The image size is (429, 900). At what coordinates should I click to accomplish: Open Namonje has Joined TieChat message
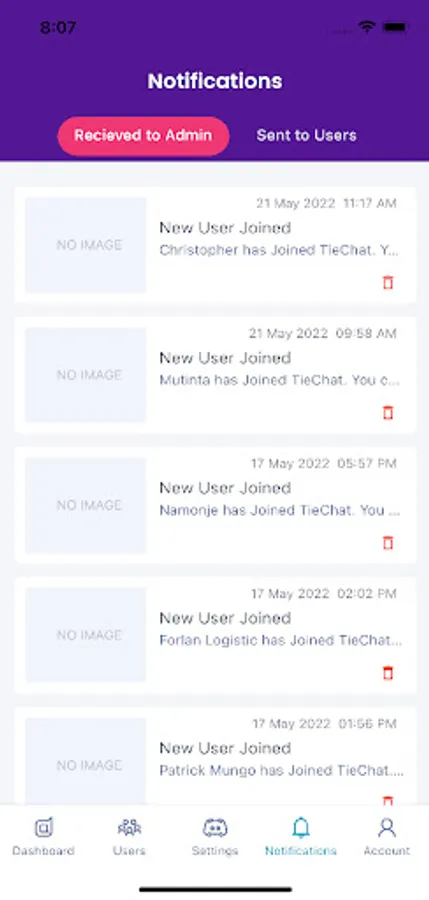(279, 510)
